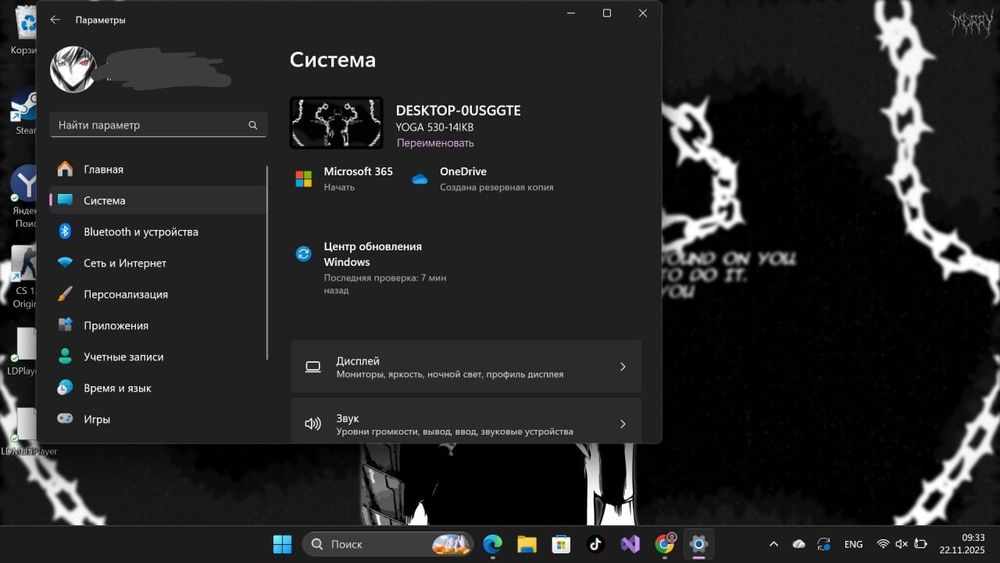The width and height of the screenshot is (1000, 563).
Task: Close the Параметры window
Action: click(x=643, y=13)
